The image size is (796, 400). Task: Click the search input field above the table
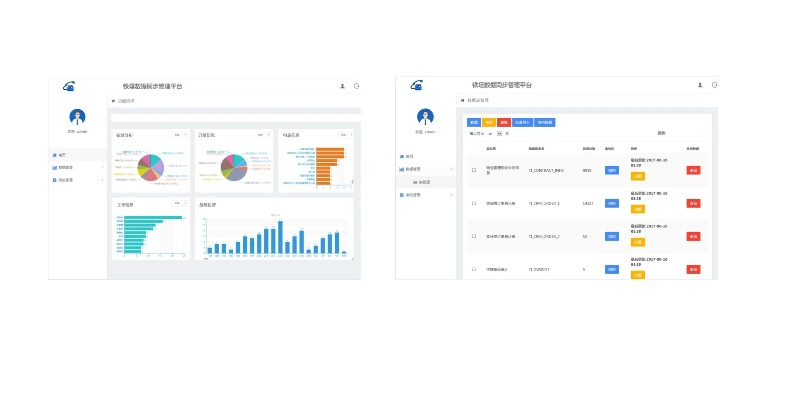pos(680,133)
